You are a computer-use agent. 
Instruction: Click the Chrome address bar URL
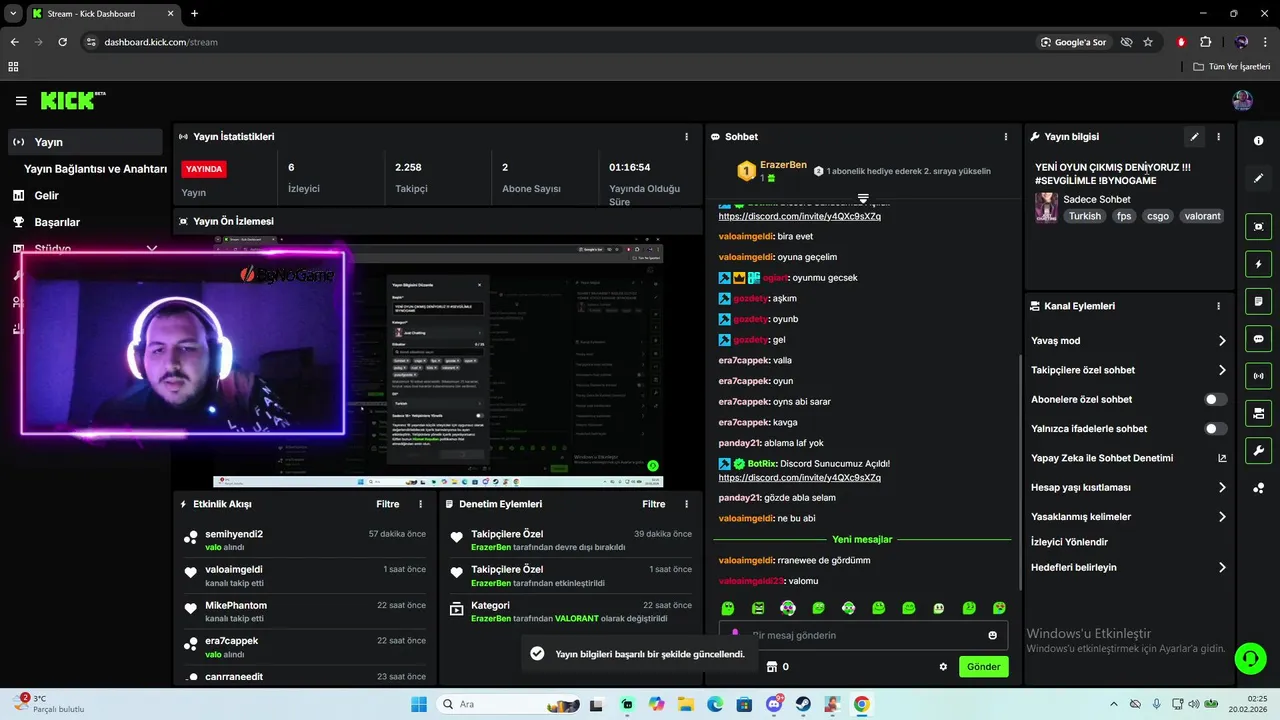pyautogui.click(x=161, y=42)
